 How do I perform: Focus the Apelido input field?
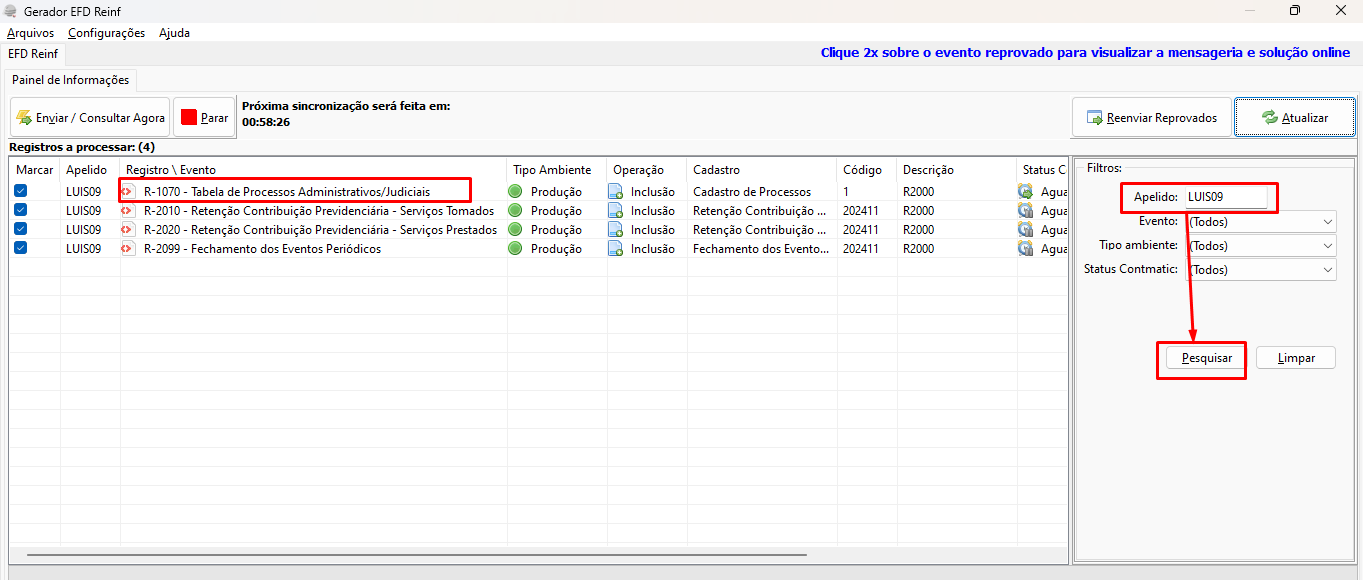coord(1226,197)
